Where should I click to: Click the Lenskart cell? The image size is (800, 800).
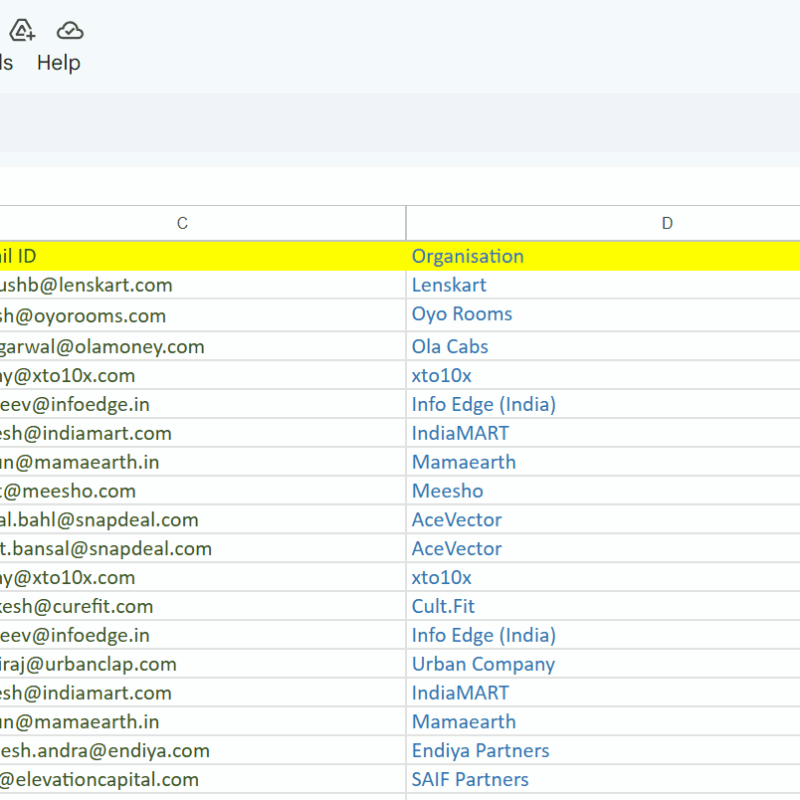point(603,285)
